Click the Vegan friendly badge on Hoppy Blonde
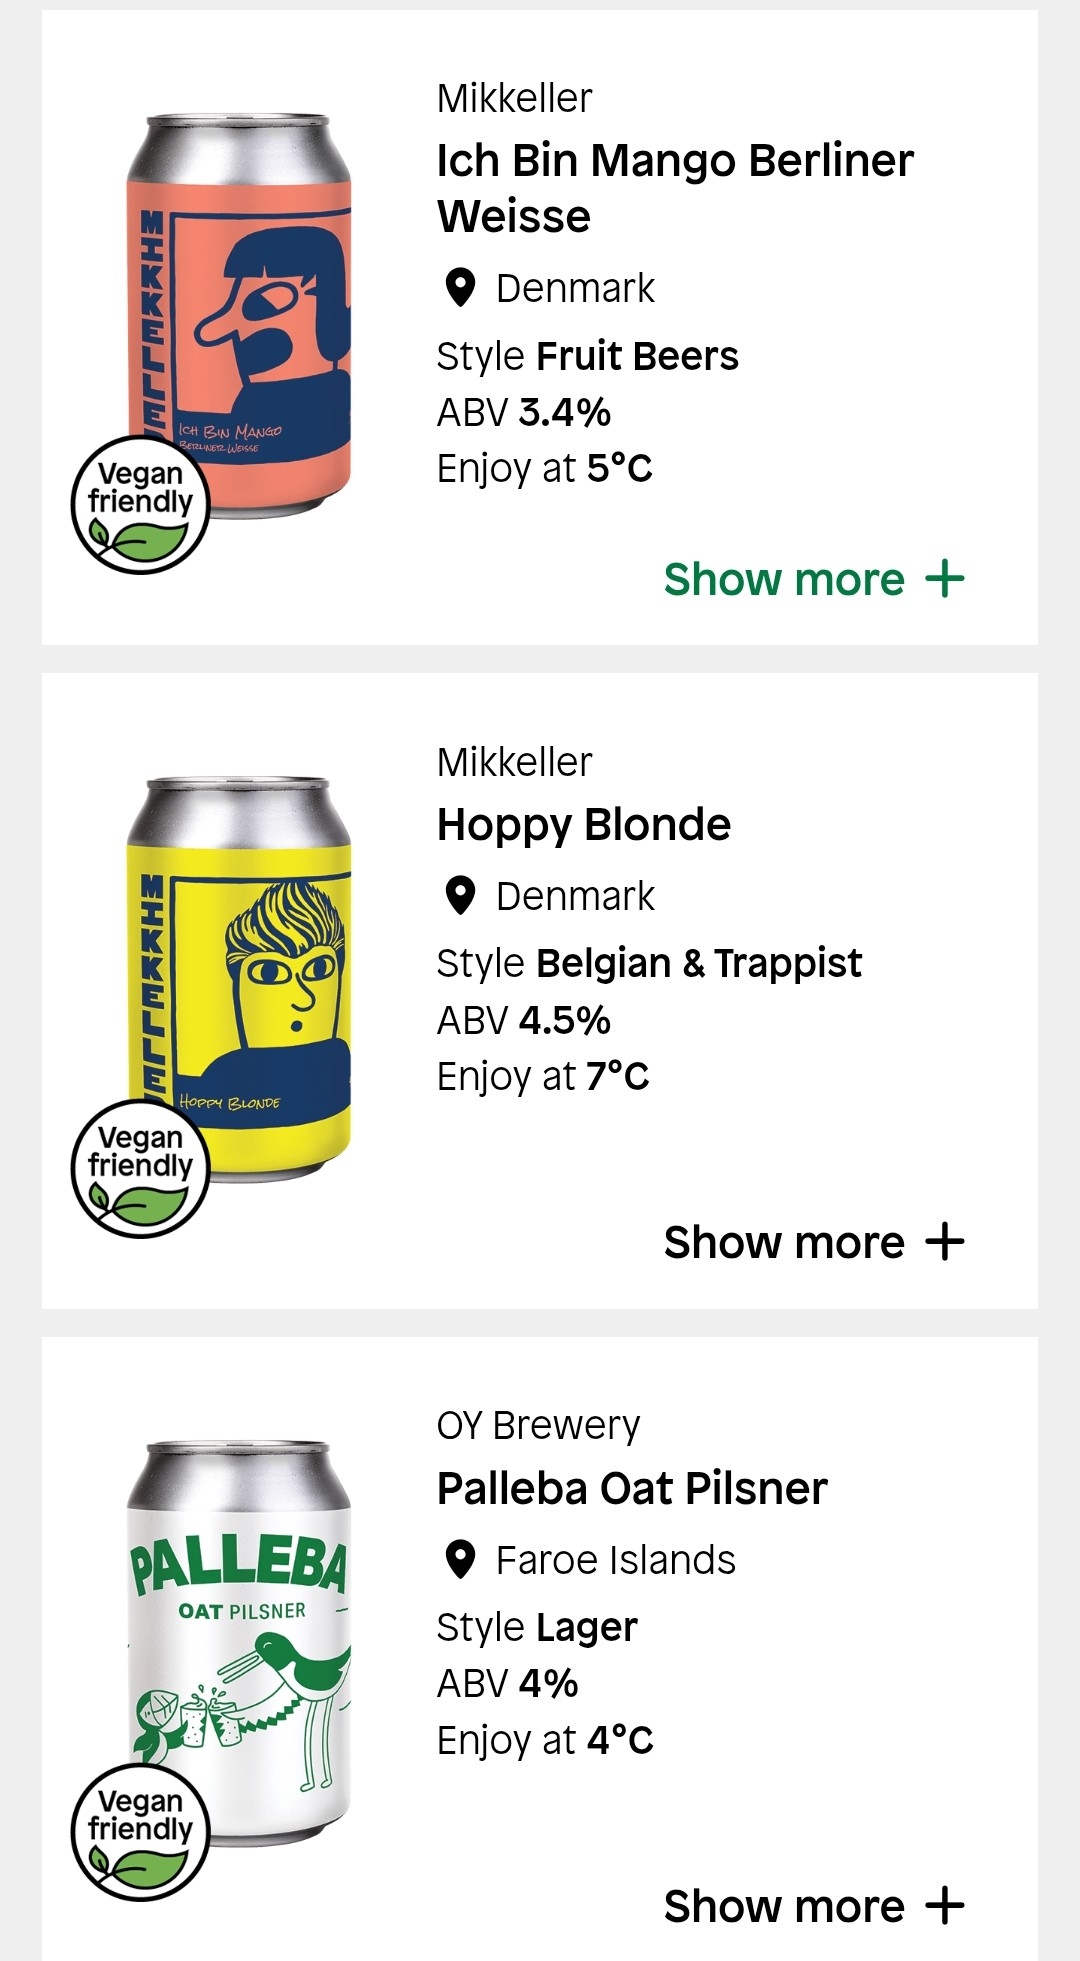 click(140, 1168)
